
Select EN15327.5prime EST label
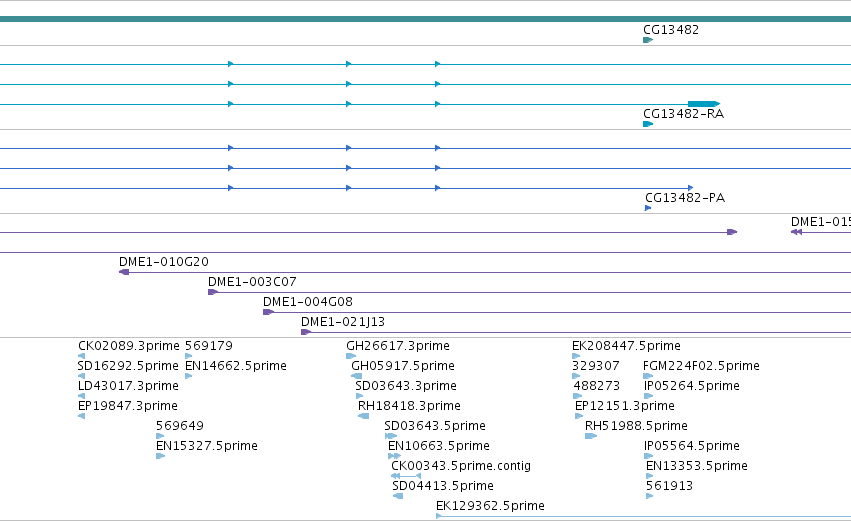point(207,446)
